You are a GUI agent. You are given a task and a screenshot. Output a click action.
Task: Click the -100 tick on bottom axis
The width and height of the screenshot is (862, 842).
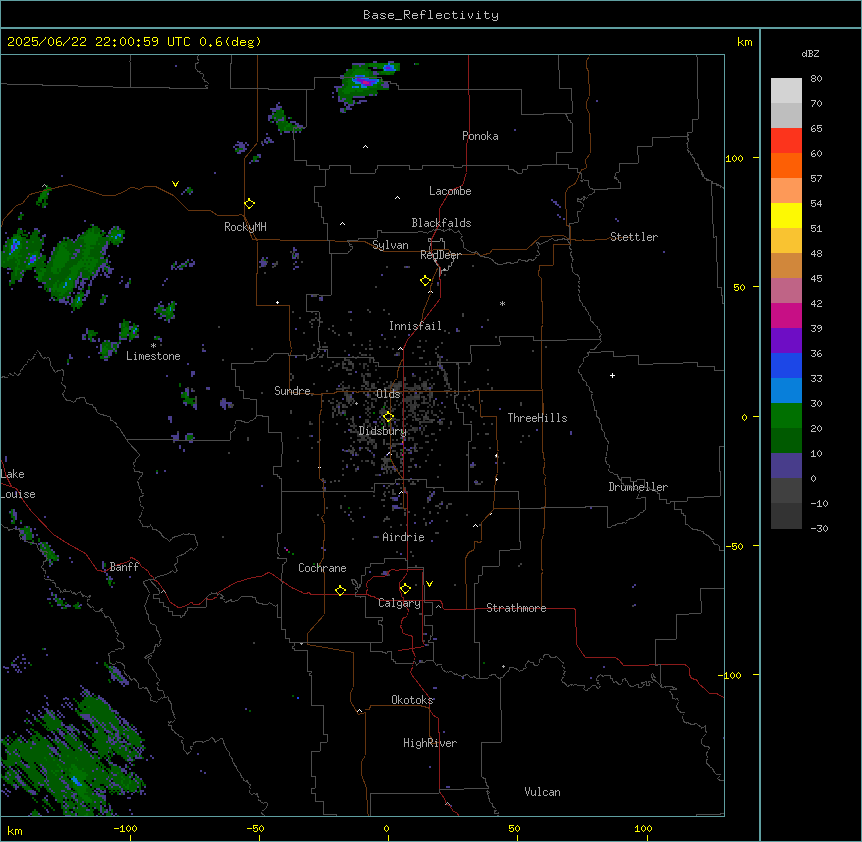125,828
